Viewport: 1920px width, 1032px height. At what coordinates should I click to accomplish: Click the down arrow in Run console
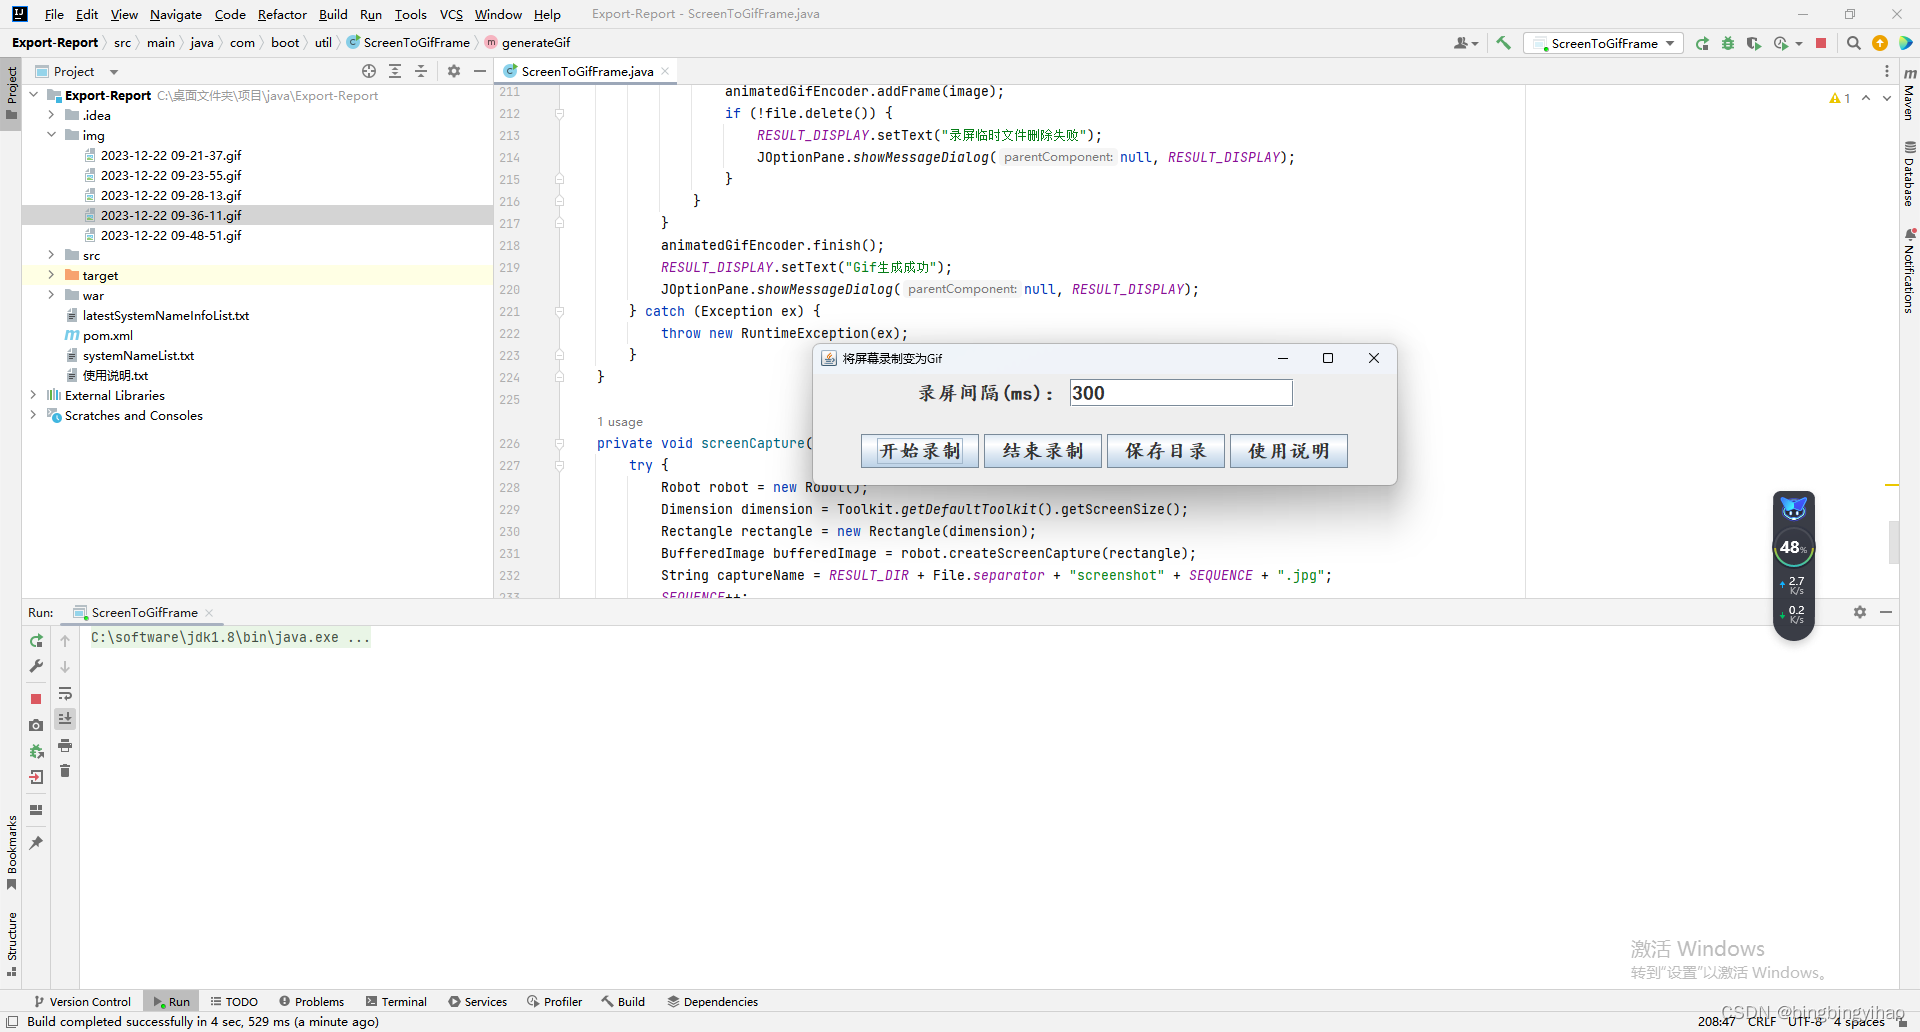point(65,667)
